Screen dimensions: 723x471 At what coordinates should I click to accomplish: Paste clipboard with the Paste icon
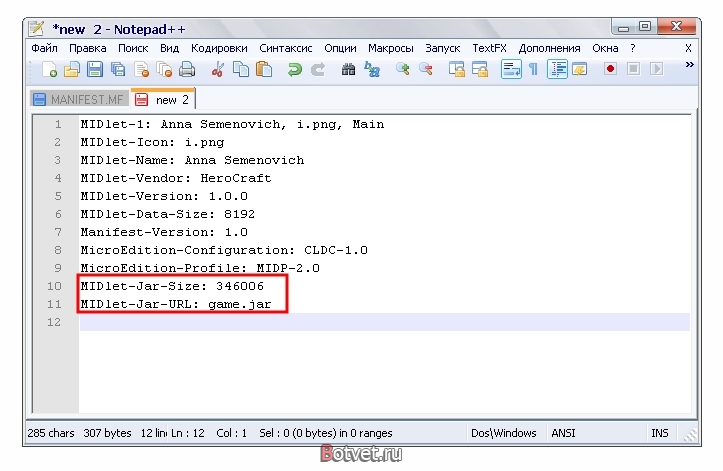click(x=264, y=70)
